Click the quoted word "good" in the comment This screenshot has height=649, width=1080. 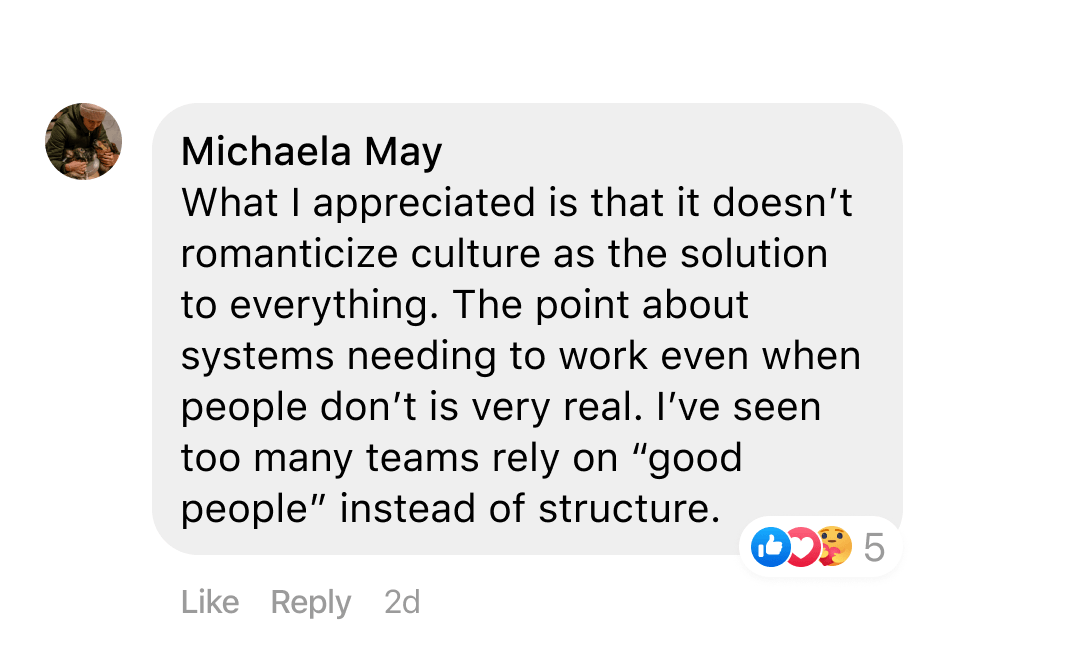tap(696, 458)
